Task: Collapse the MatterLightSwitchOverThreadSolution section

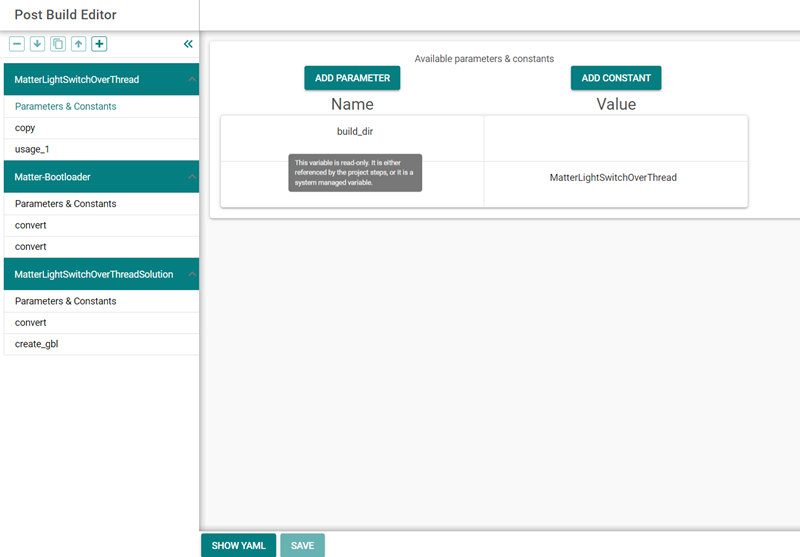Action: click(191, 274)
